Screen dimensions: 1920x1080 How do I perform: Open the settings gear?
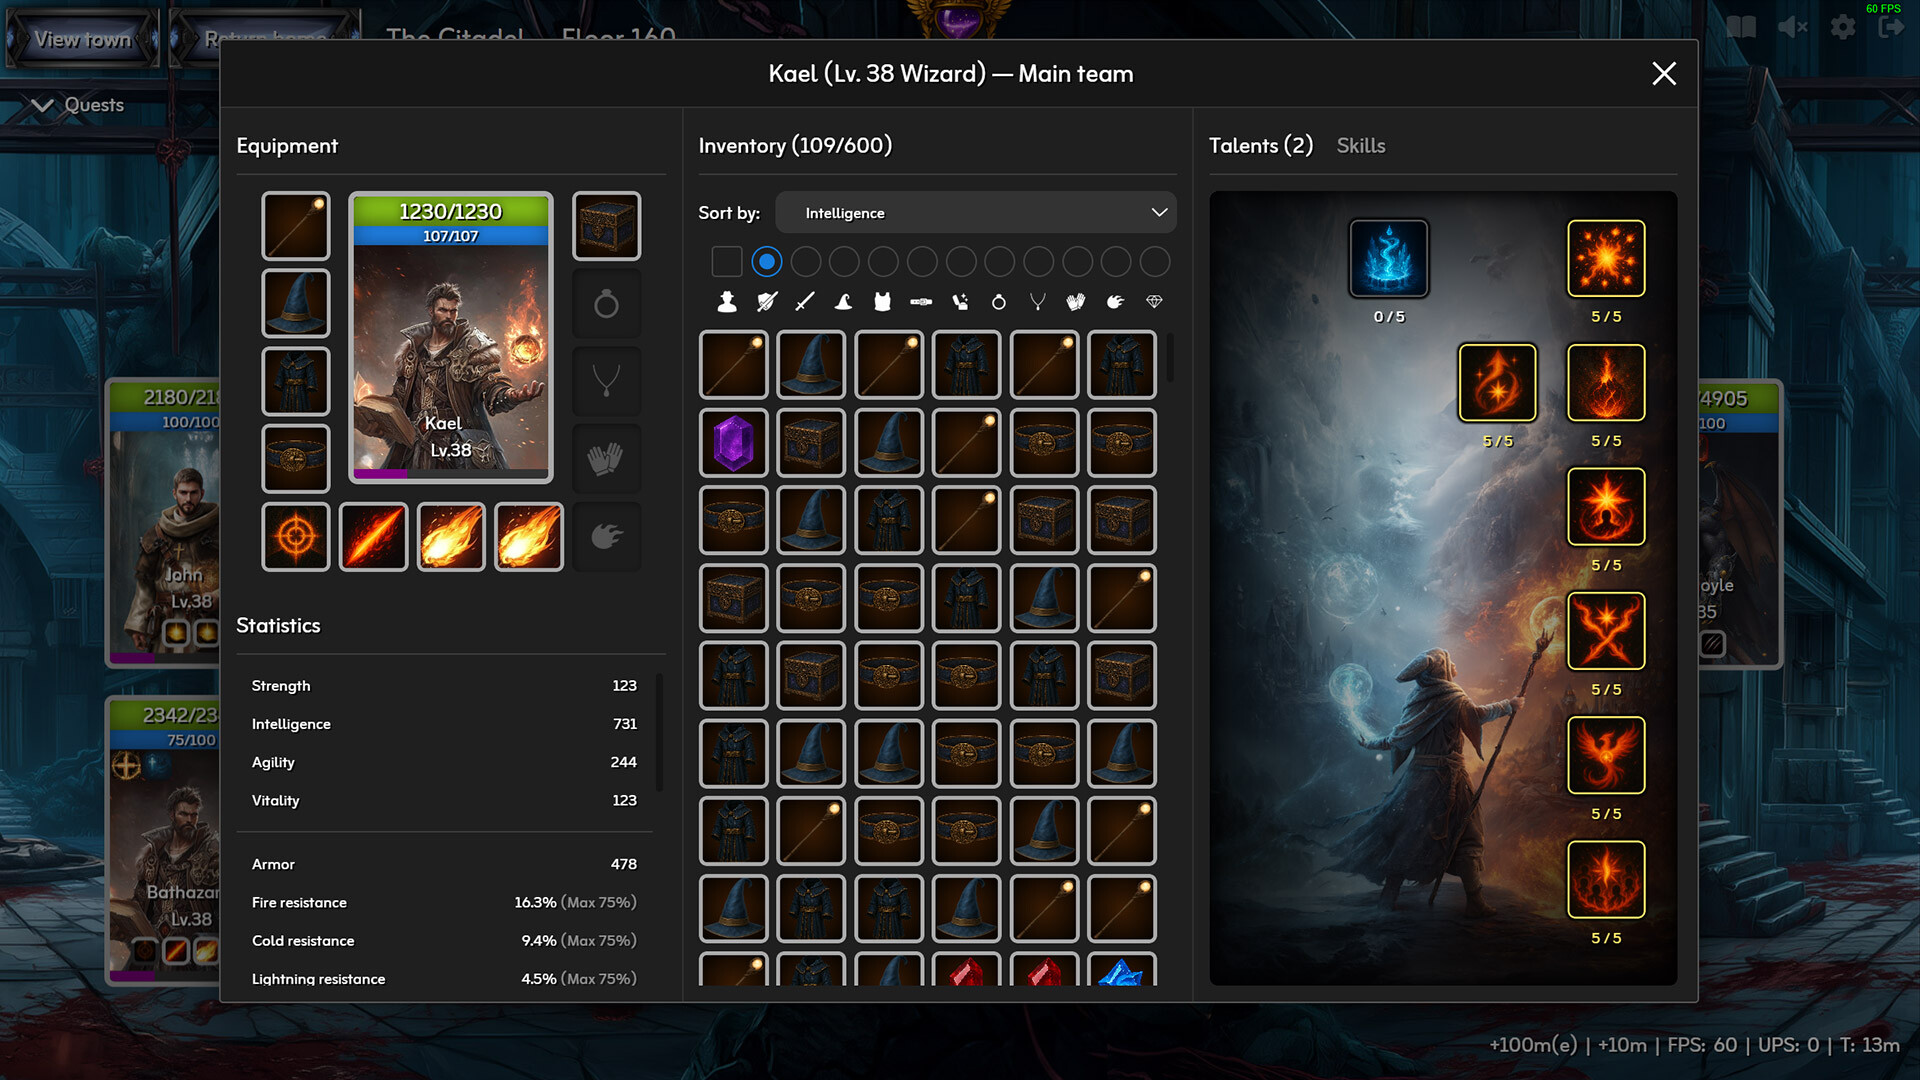point(1843,27)
